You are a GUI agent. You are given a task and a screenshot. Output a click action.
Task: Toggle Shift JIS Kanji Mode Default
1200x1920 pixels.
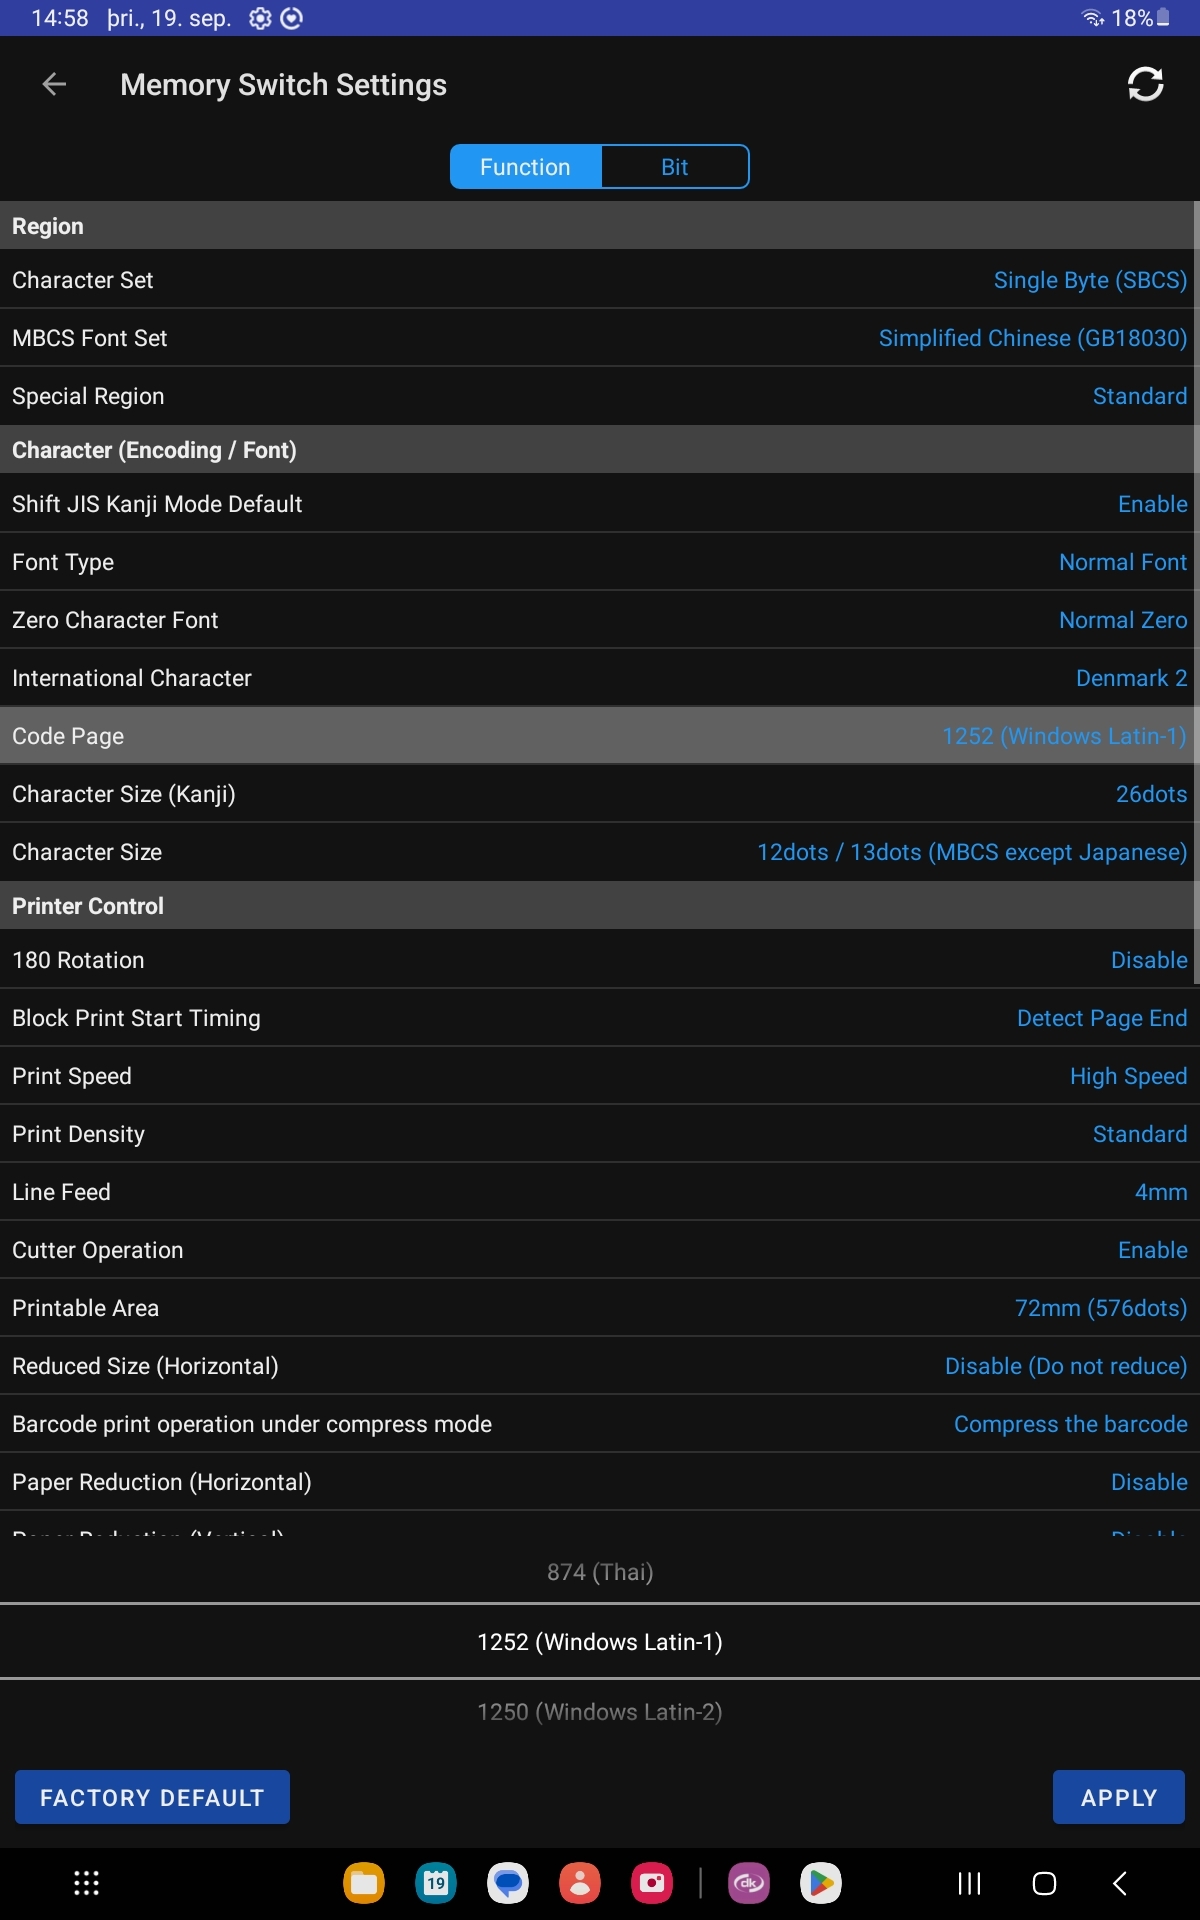click(1152, 505)
